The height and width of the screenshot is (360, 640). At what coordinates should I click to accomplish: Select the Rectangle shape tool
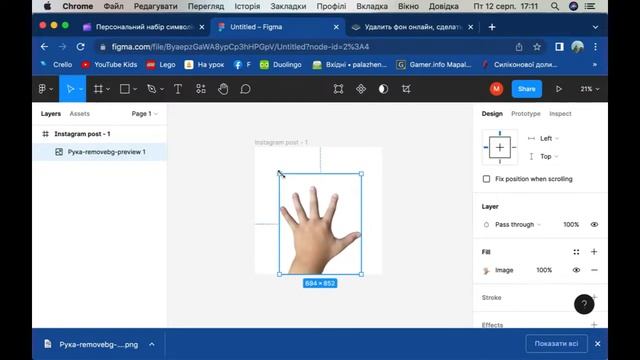coord(124,89)
